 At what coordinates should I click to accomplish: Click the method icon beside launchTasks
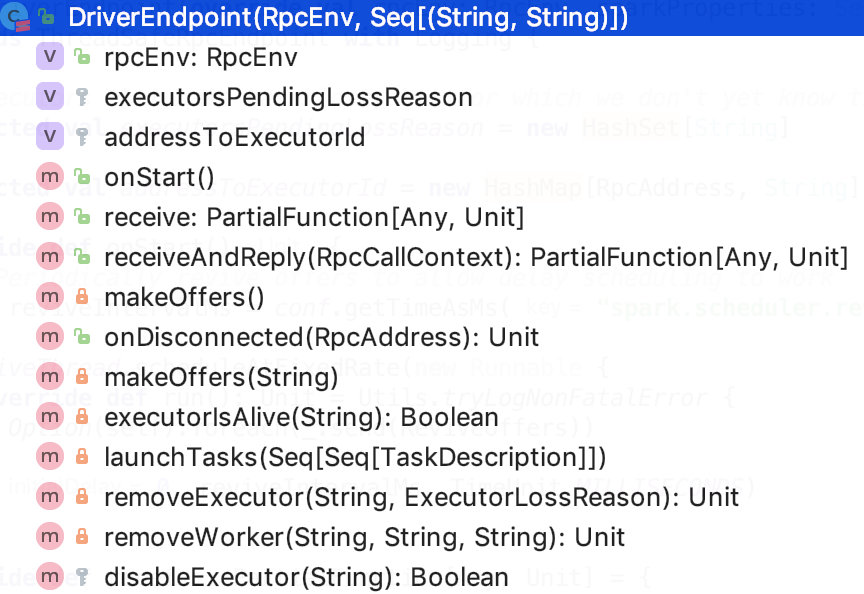50,457
